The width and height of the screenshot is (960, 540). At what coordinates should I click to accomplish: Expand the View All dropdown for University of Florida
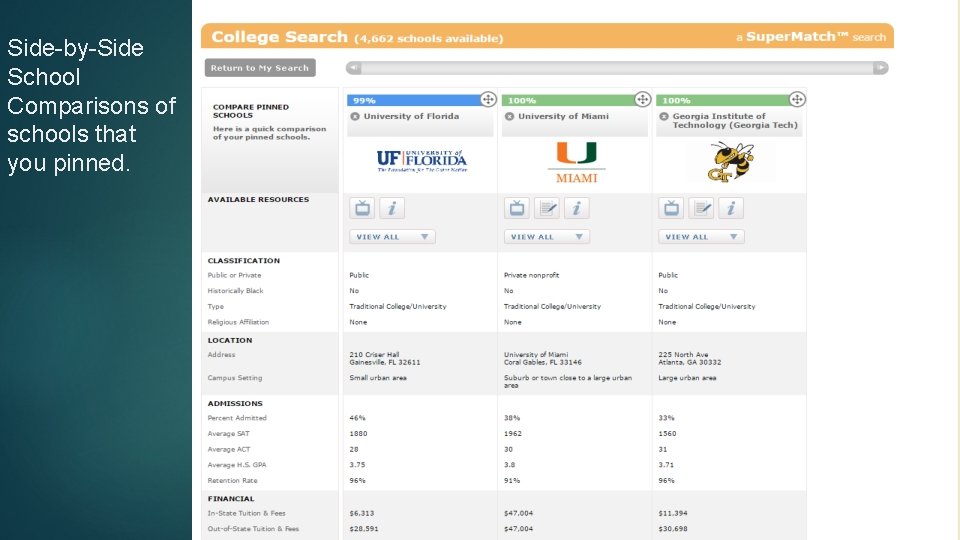click(392, 237)
